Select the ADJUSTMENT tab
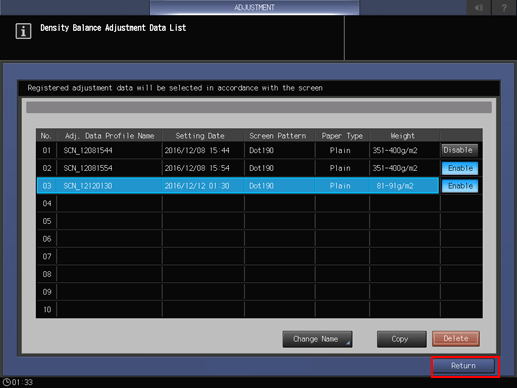 point(254,7)
